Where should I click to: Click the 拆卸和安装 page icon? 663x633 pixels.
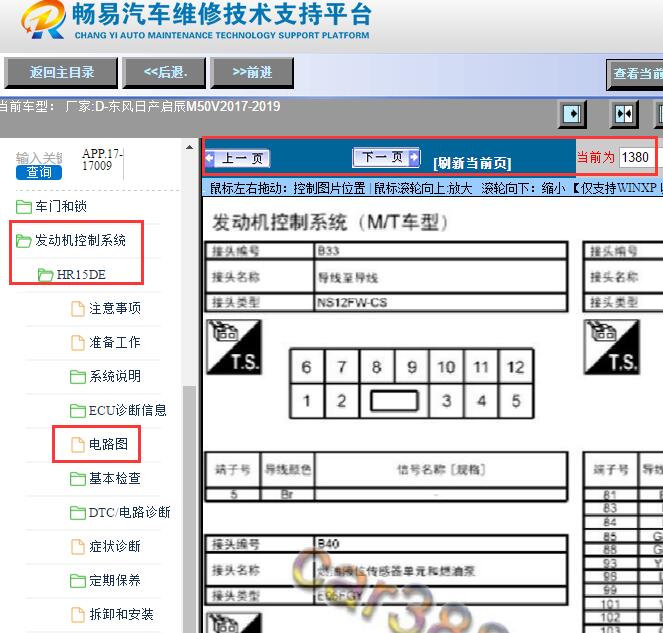pos(78,614)
